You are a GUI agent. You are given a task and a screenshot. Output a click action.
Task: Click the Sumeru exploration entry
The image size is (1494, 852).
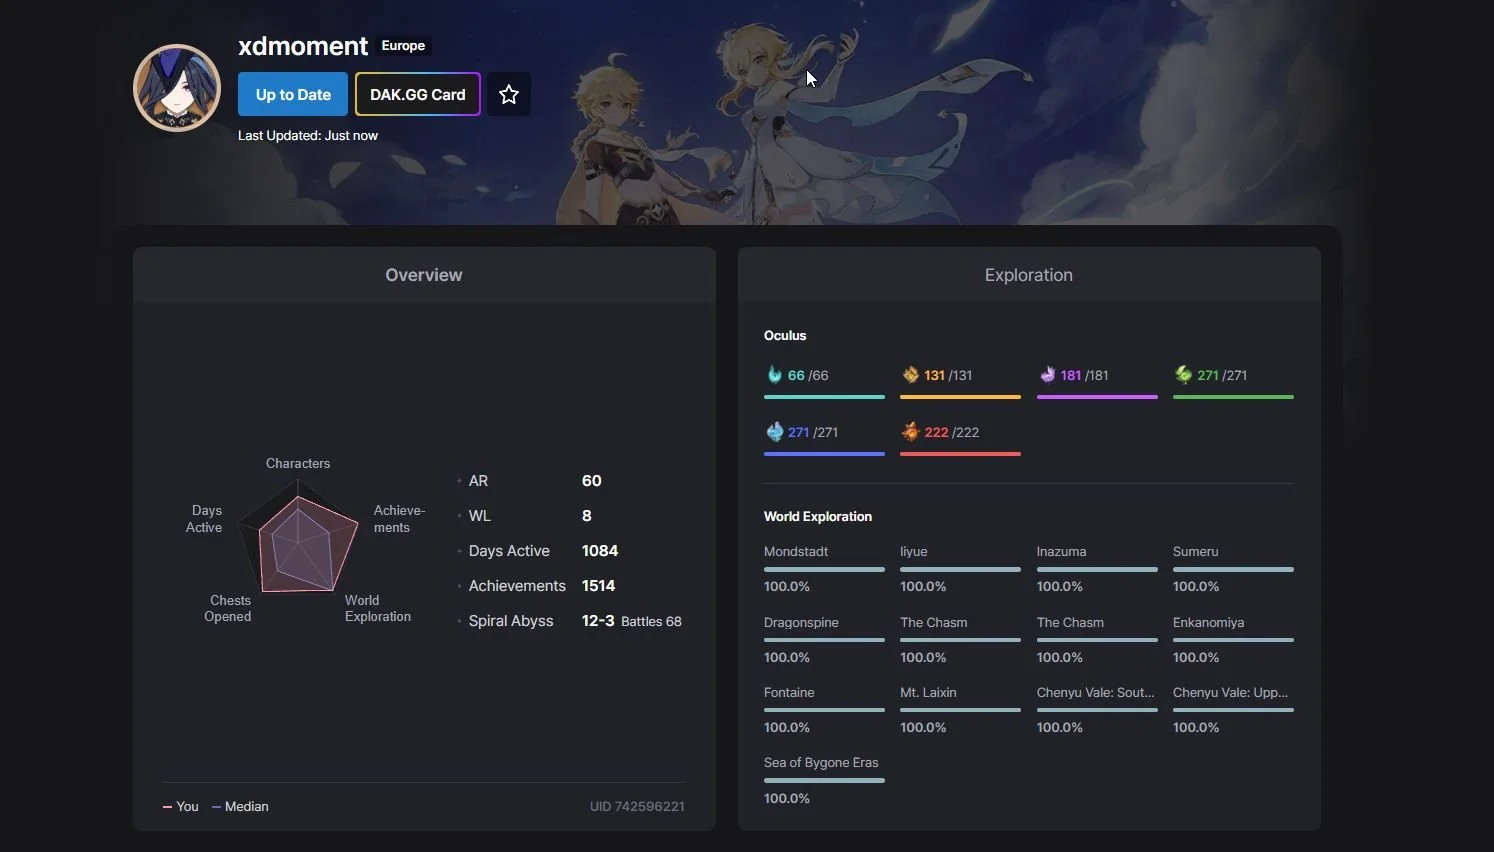1233,569
